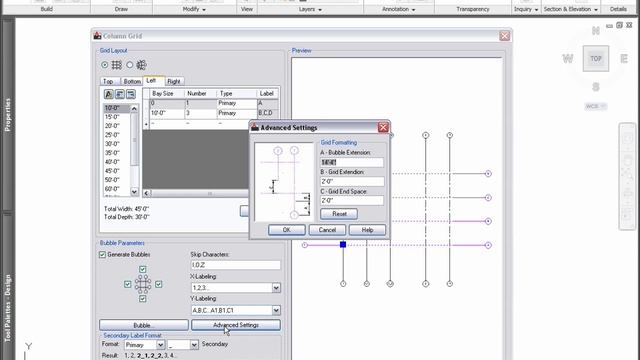Open the WCS dropdown under ViewCube

pos(596,106)
